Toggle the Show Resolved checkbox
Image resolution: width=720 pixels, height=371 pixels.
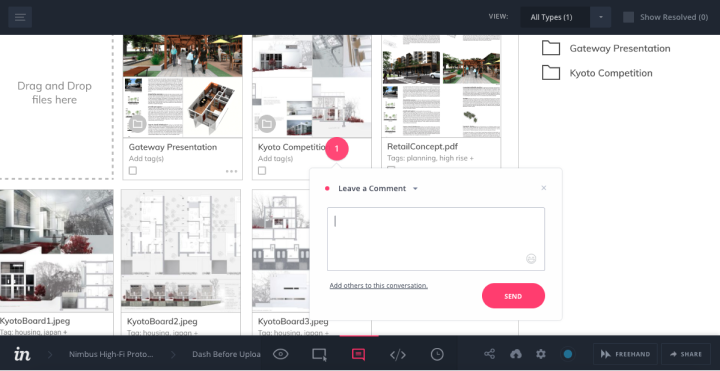tap(629, 17)
